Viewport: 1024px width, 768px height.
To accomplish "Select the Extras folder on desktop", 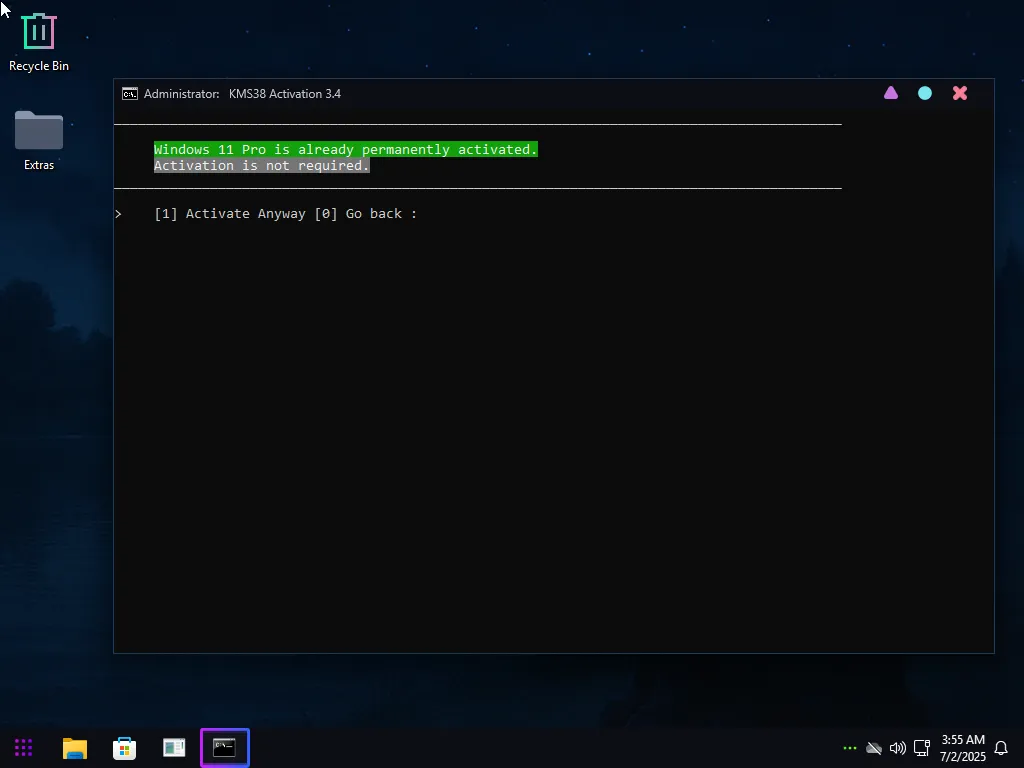I will [x=39, y=140].
